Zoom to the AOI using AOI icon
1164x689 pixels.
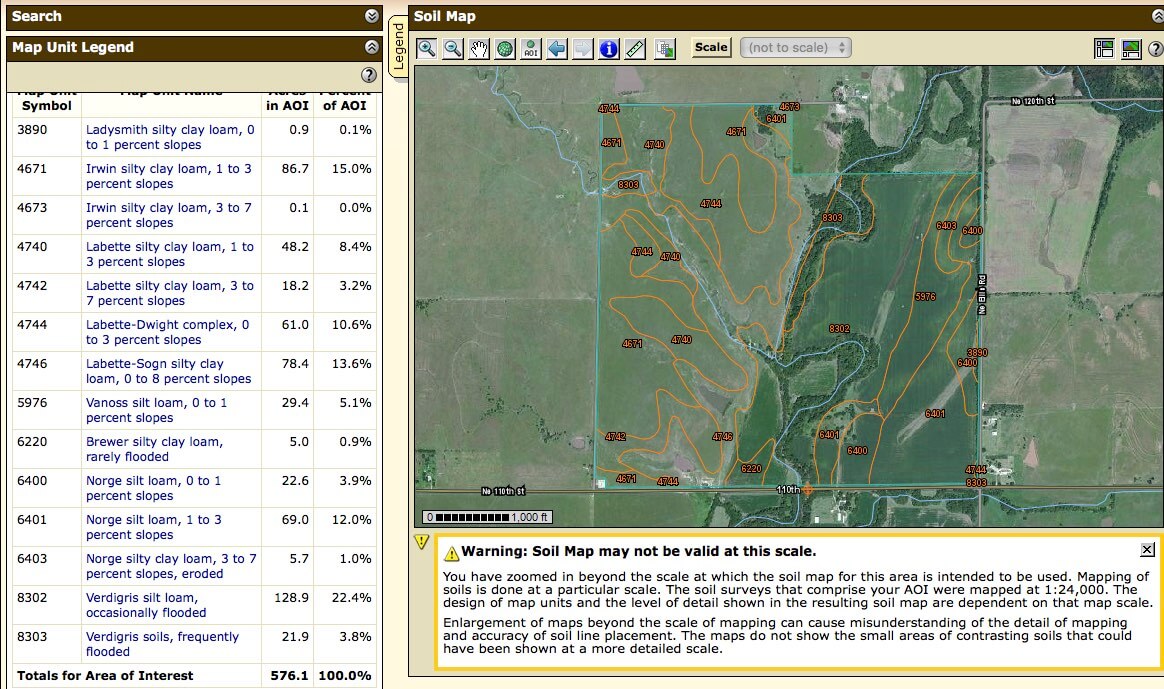click(531, 48)
